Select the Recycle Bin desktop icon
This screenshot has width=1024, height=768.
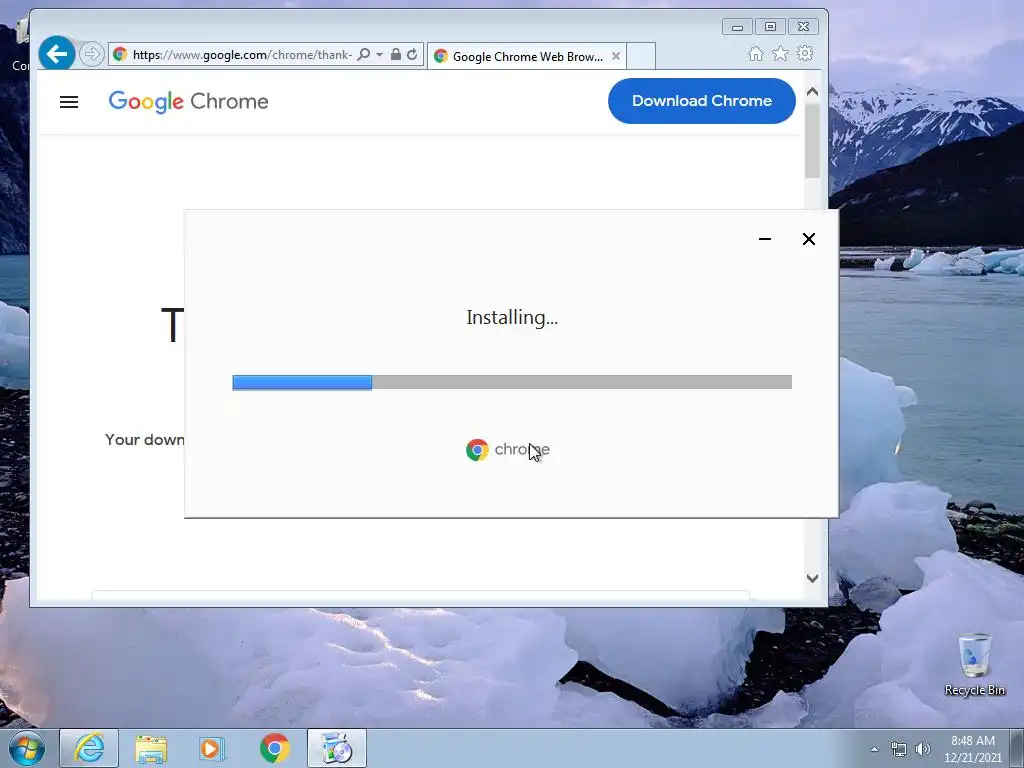click(974, 665)
